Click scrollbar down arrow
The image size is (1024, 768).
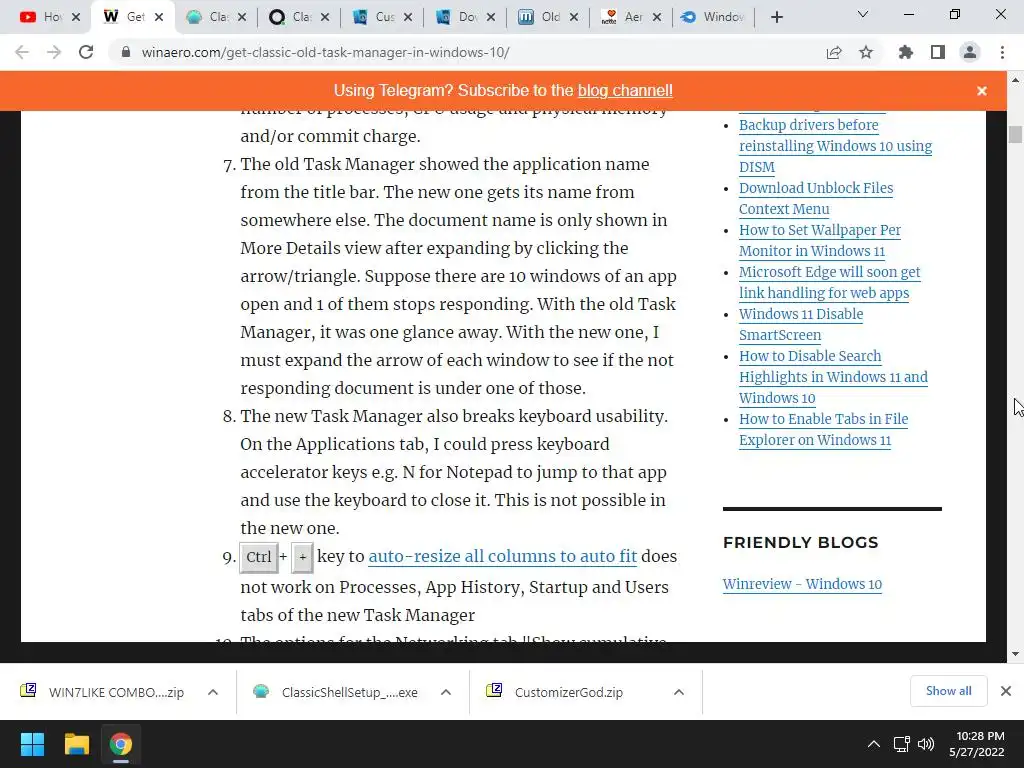[1015, 654]
